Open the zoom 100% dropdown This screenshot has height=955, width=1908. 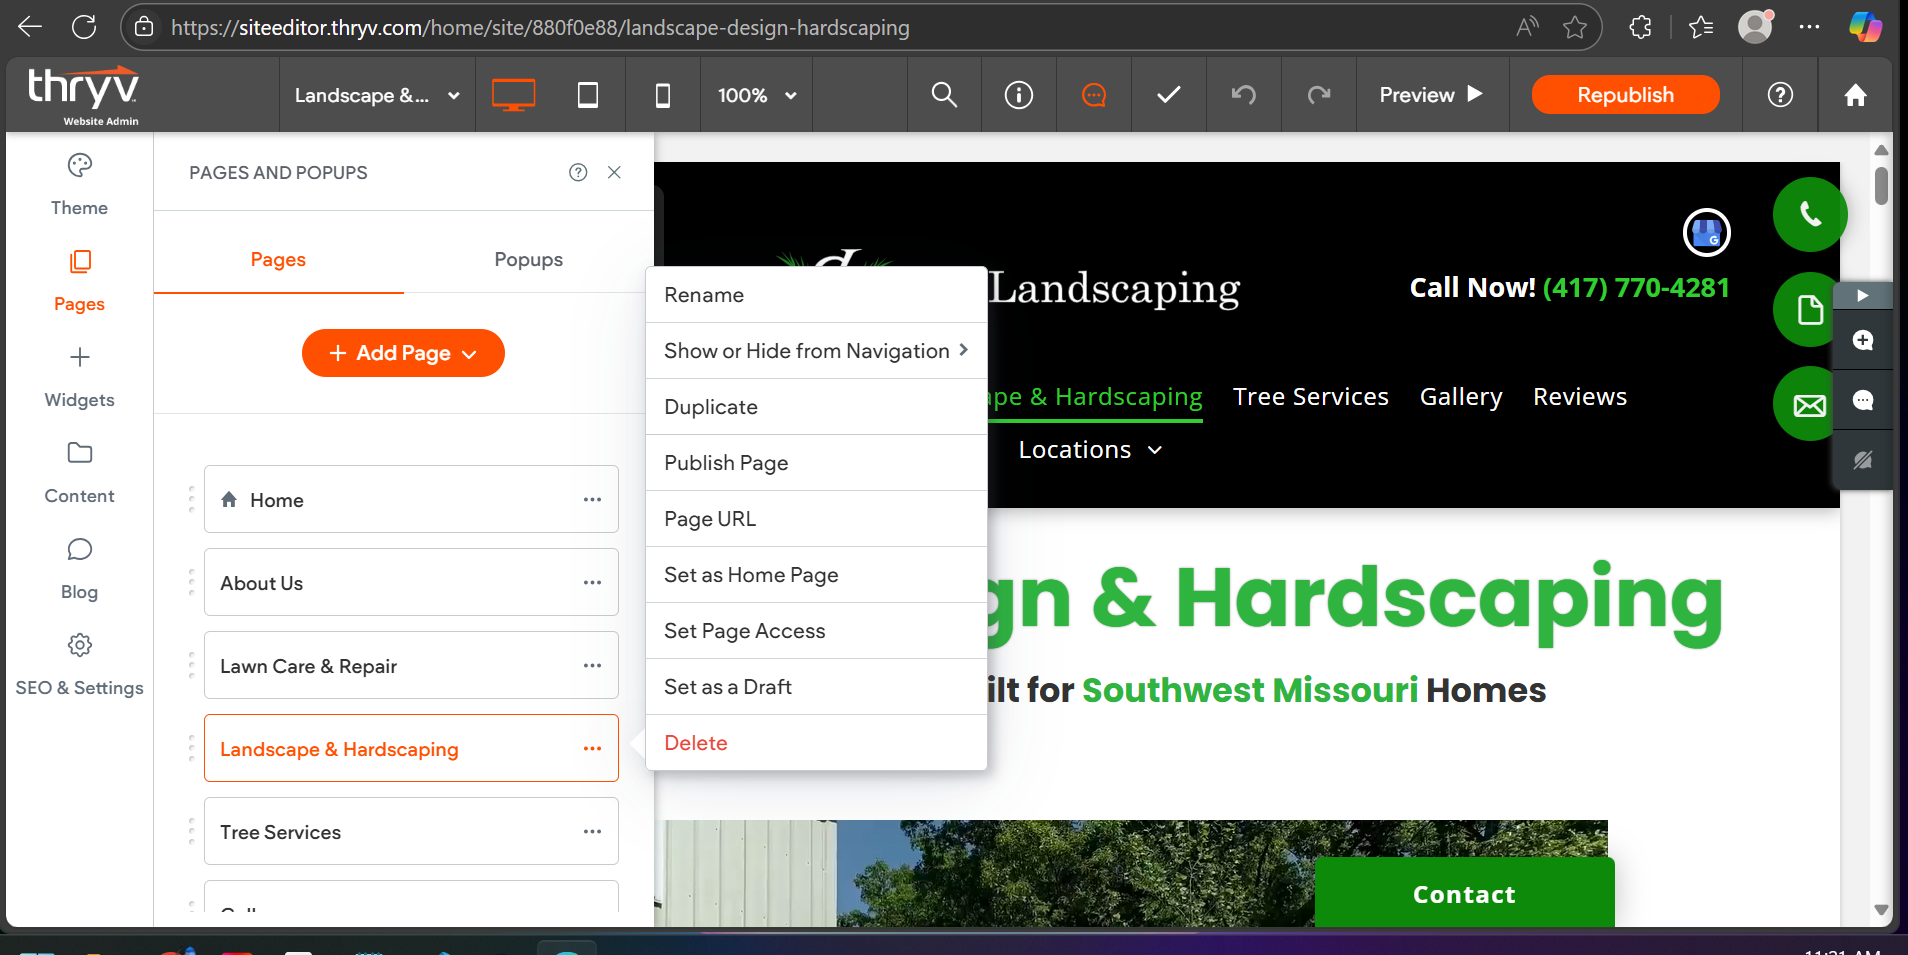(756, 95)
